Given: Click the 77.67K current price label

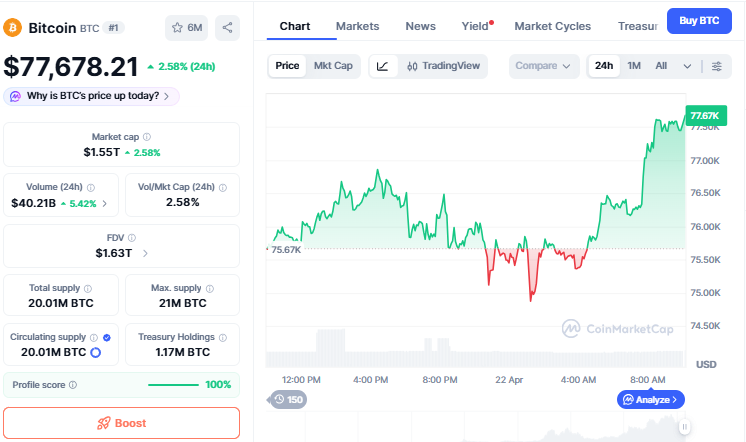Looking at the screenshot, I should point(706,116).
